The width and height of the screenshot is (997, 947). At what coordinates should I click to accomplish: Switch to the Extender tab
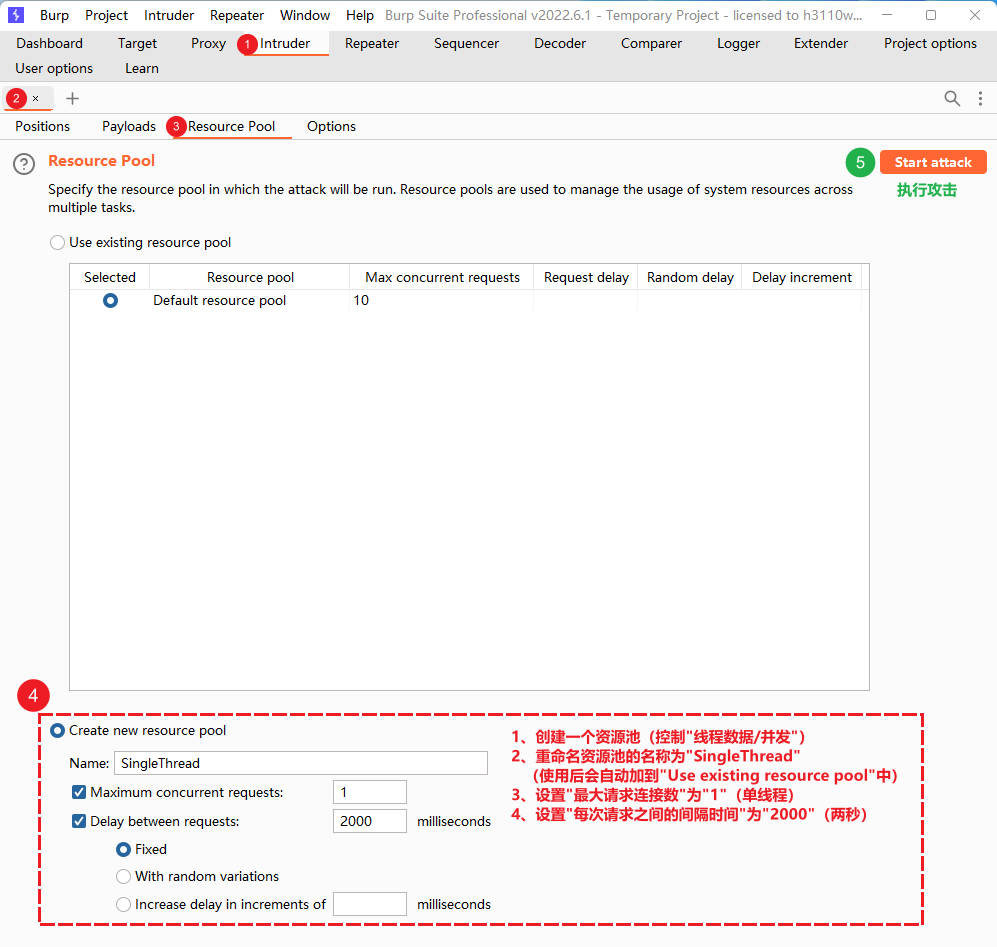pos(821,43)
